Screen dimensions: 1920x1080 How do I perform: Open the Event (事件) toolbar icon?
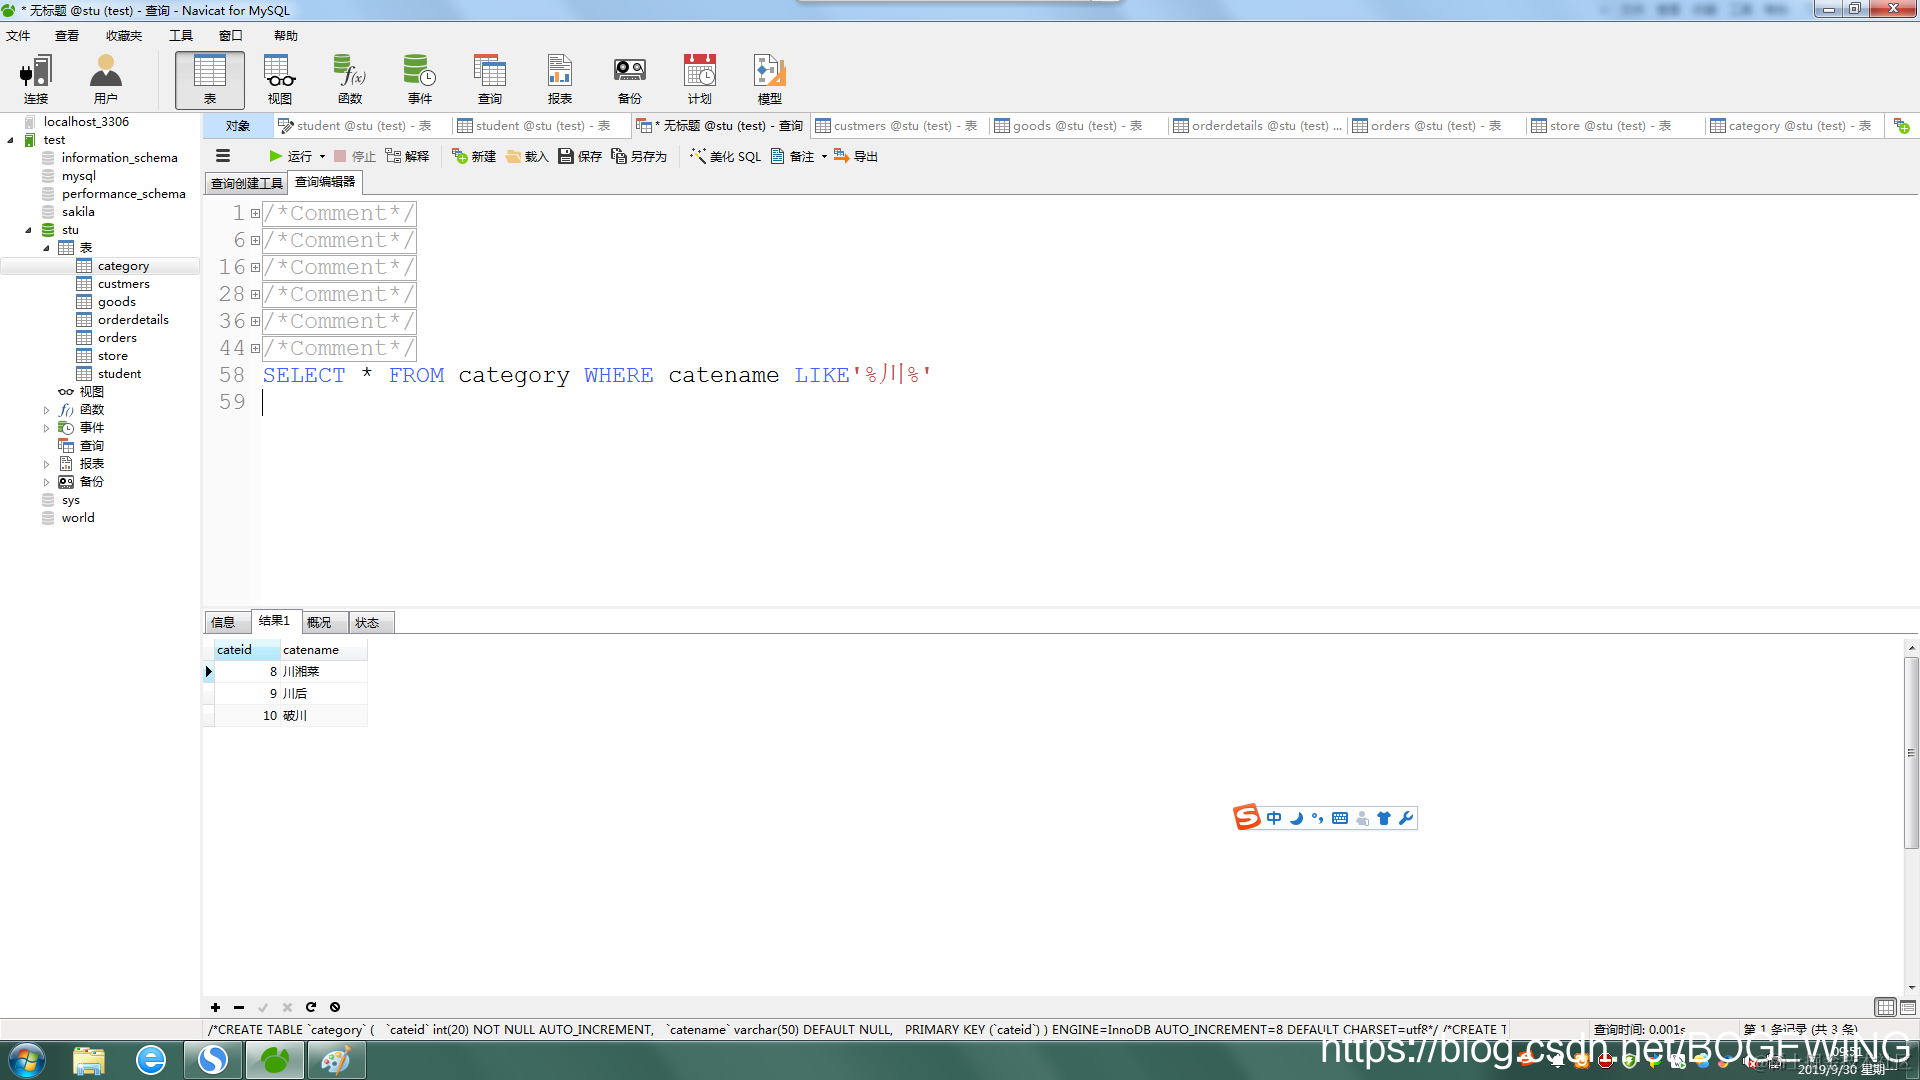coord(419,79)
